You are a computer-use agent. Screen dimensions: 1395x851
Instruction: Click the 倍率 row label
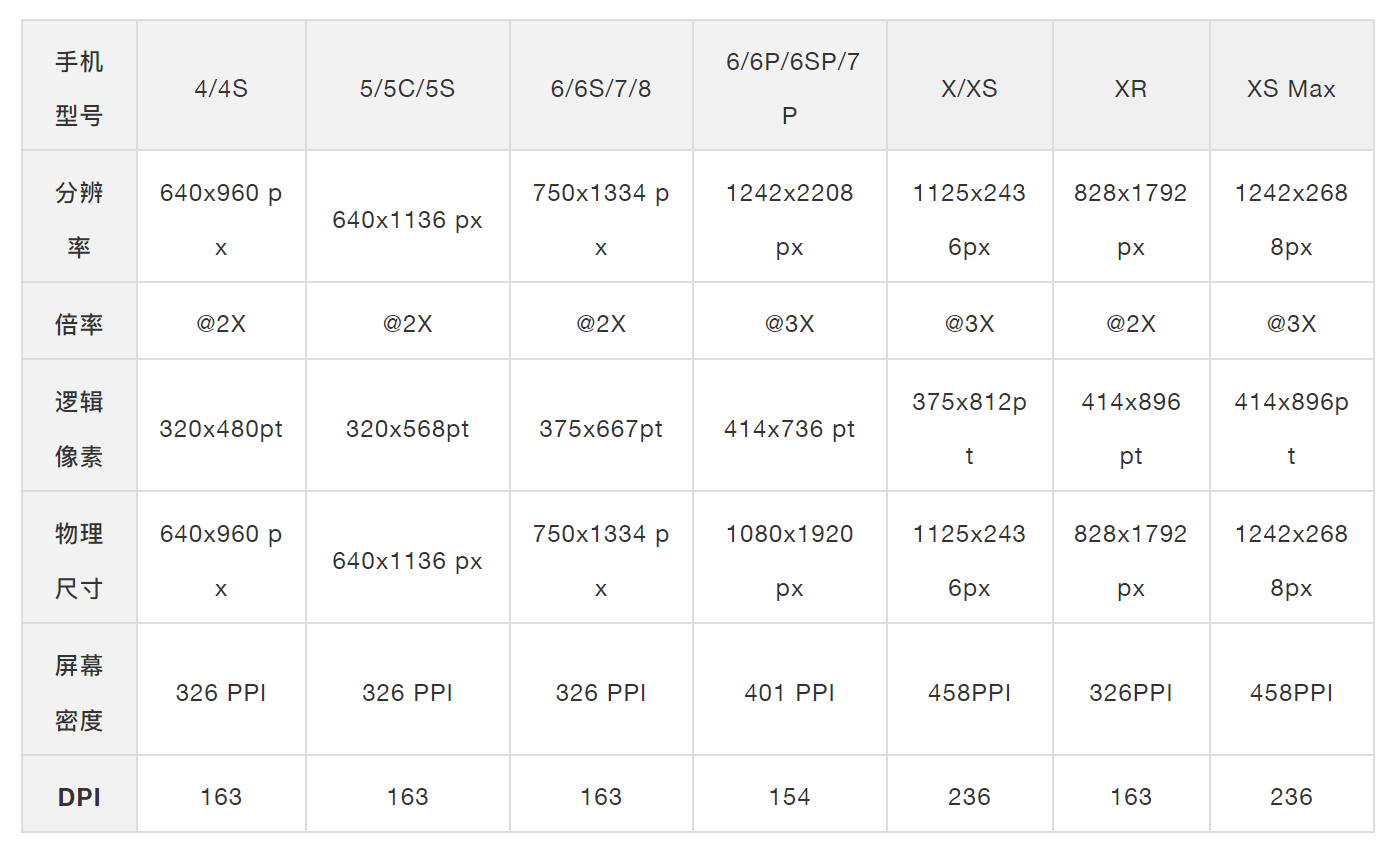tap(79, 324)
